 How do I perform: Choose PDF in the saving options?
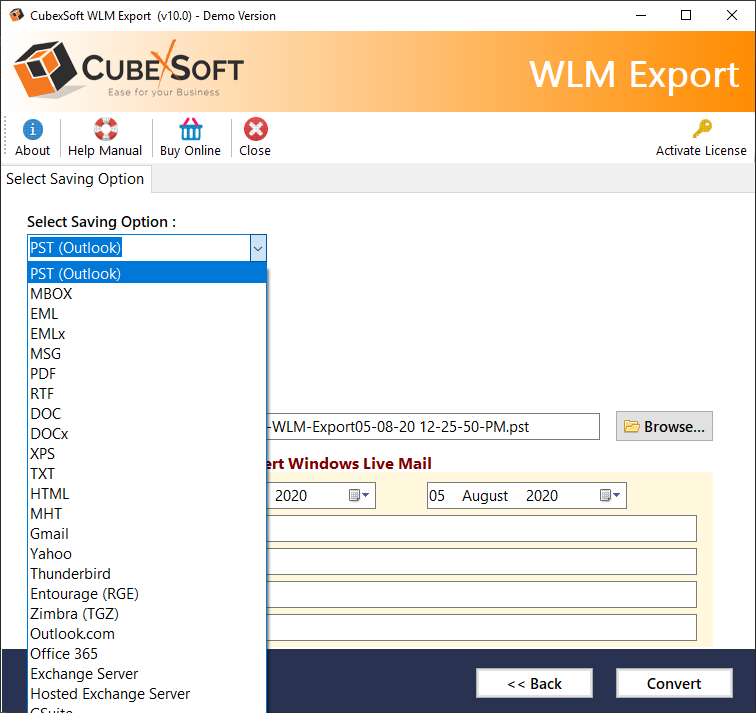[x=43, y=374]
